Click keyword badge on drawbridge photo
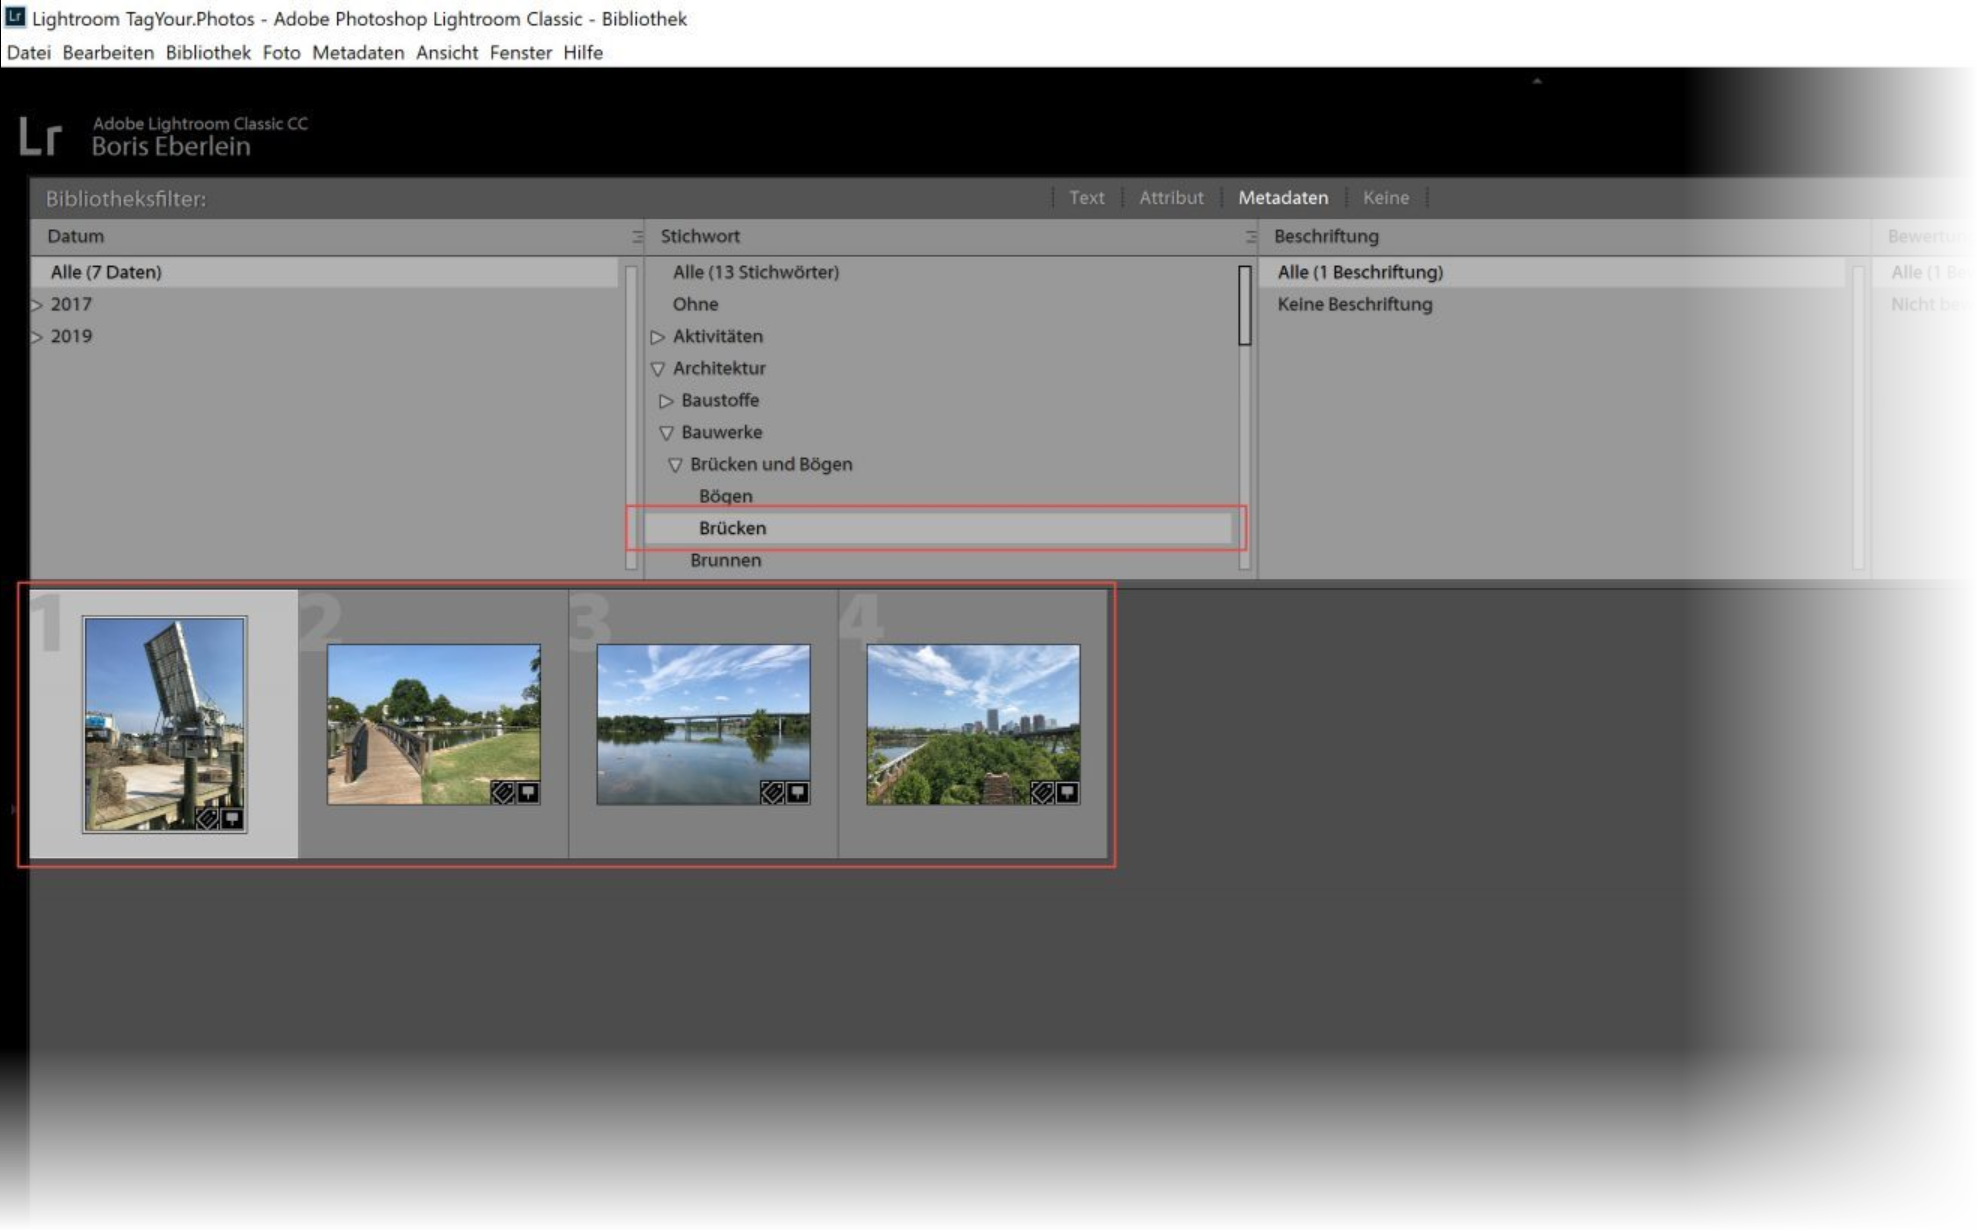This screenshot has width=1978, height=1231. click(207, 819)
